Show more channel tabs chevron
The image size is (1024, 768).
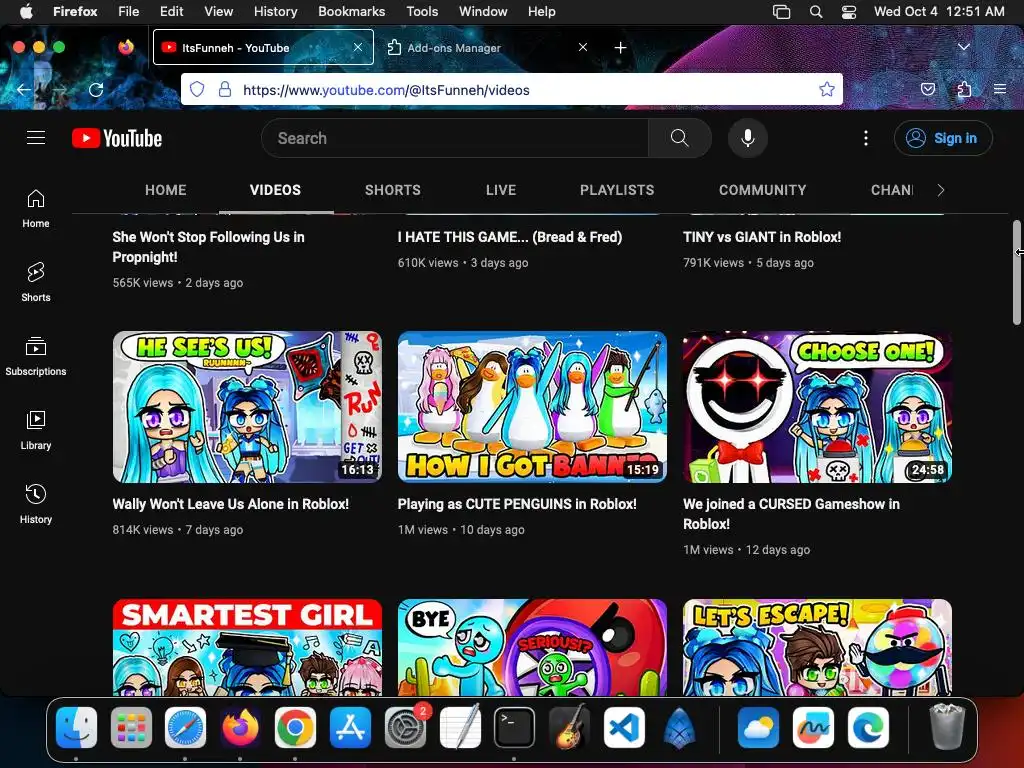pyautogui.click(x=940, y=190)
